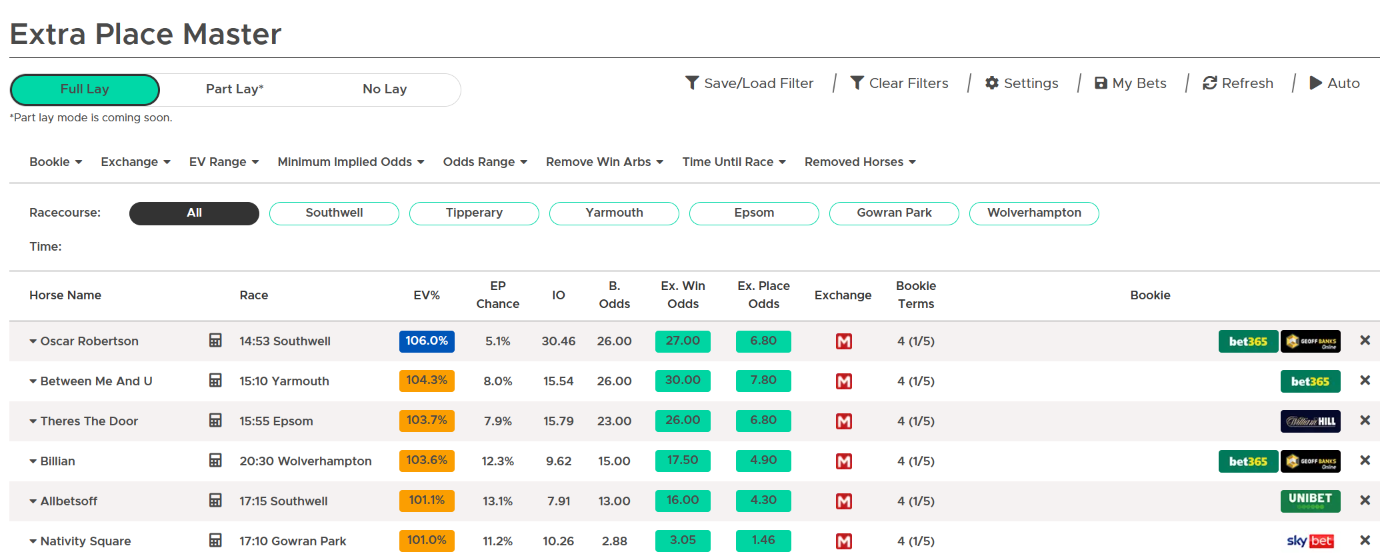Open William Hill logo for Theres The Door
Viewport: 1392px width, 554px height.
1311,421
